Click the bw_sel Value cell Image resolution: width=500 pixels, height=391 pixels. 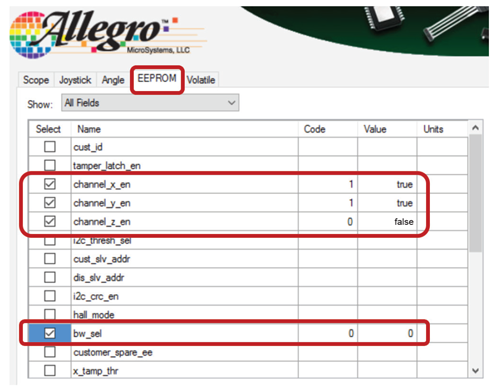tap(387, 333)
